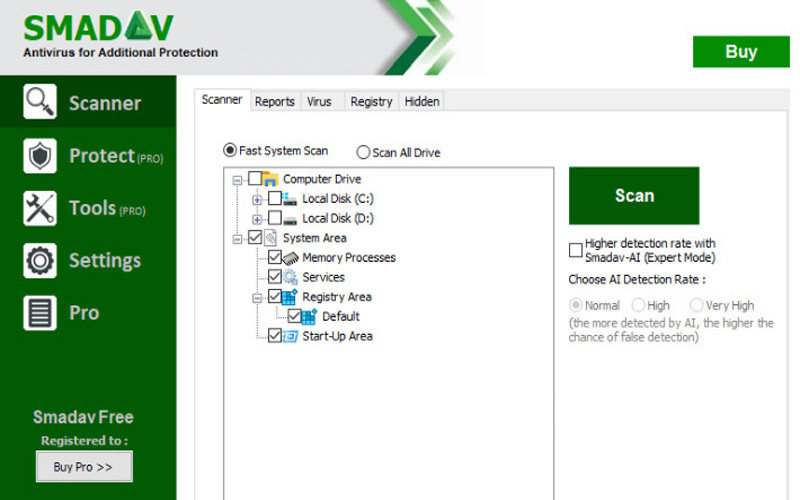Image resolution: width=800 pixels, height=500 pixels.
Task: Click the Start-Up Area icon
Action: [x=290, y=336]
